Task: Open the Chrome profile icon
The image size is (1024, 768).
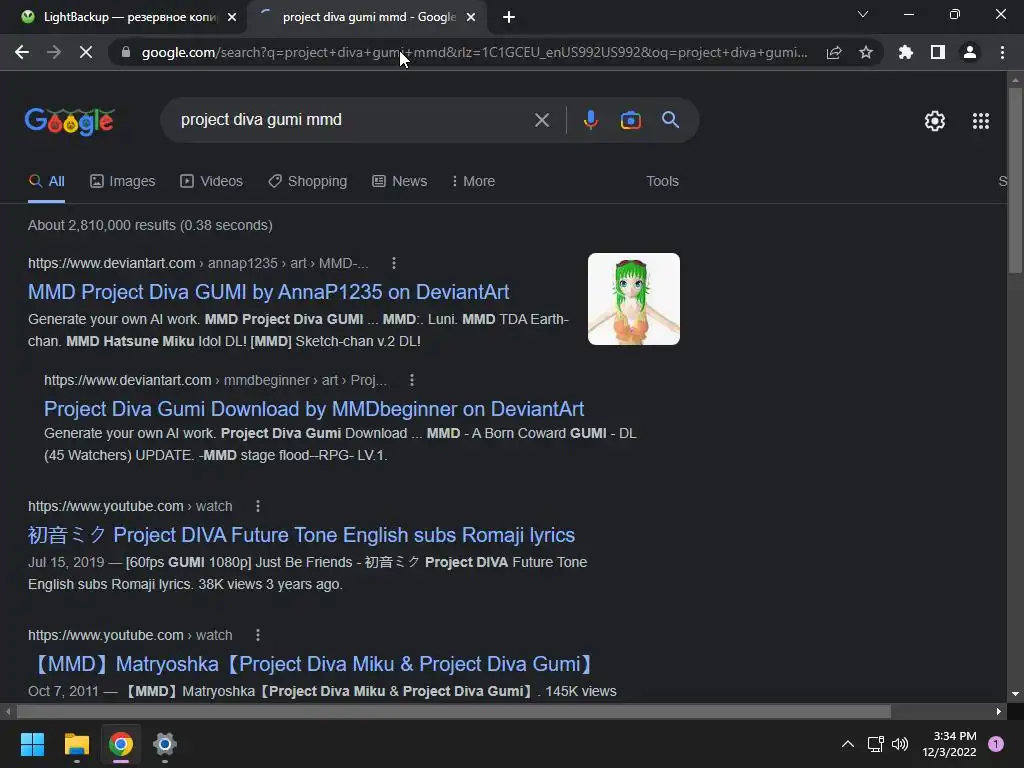Action: click(970, 52)
